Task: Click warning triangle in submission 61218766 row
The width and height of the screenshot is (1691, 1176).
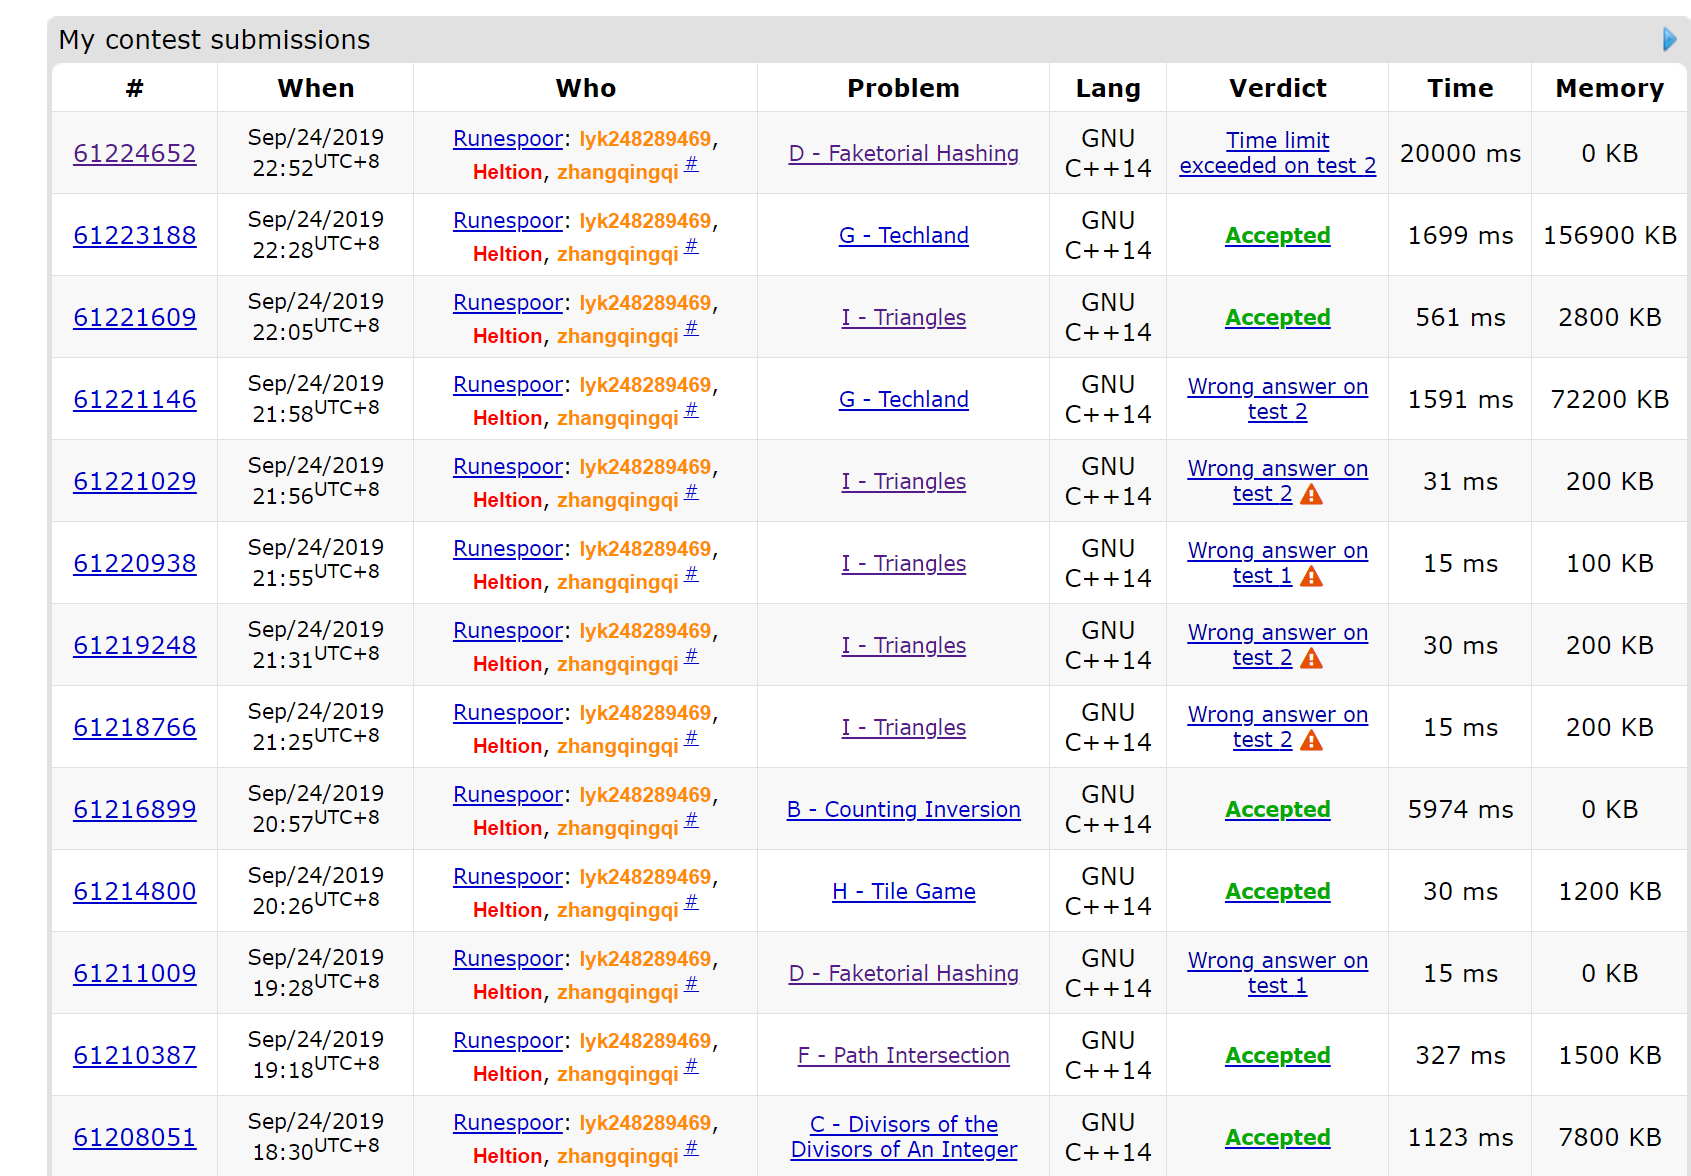Action: pos(1311,740)
